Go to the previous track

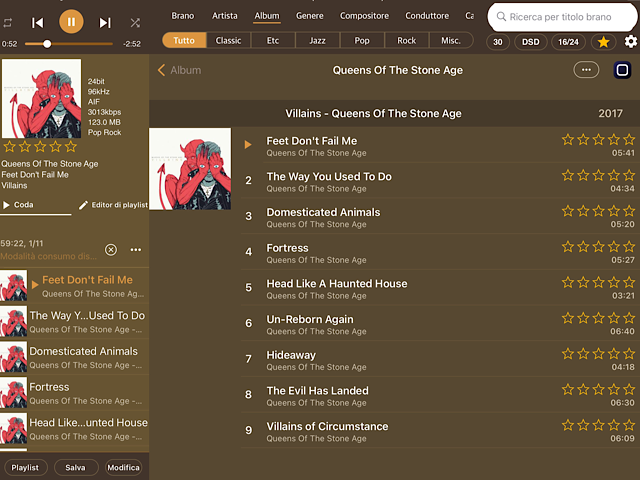(x=37, y=22)
